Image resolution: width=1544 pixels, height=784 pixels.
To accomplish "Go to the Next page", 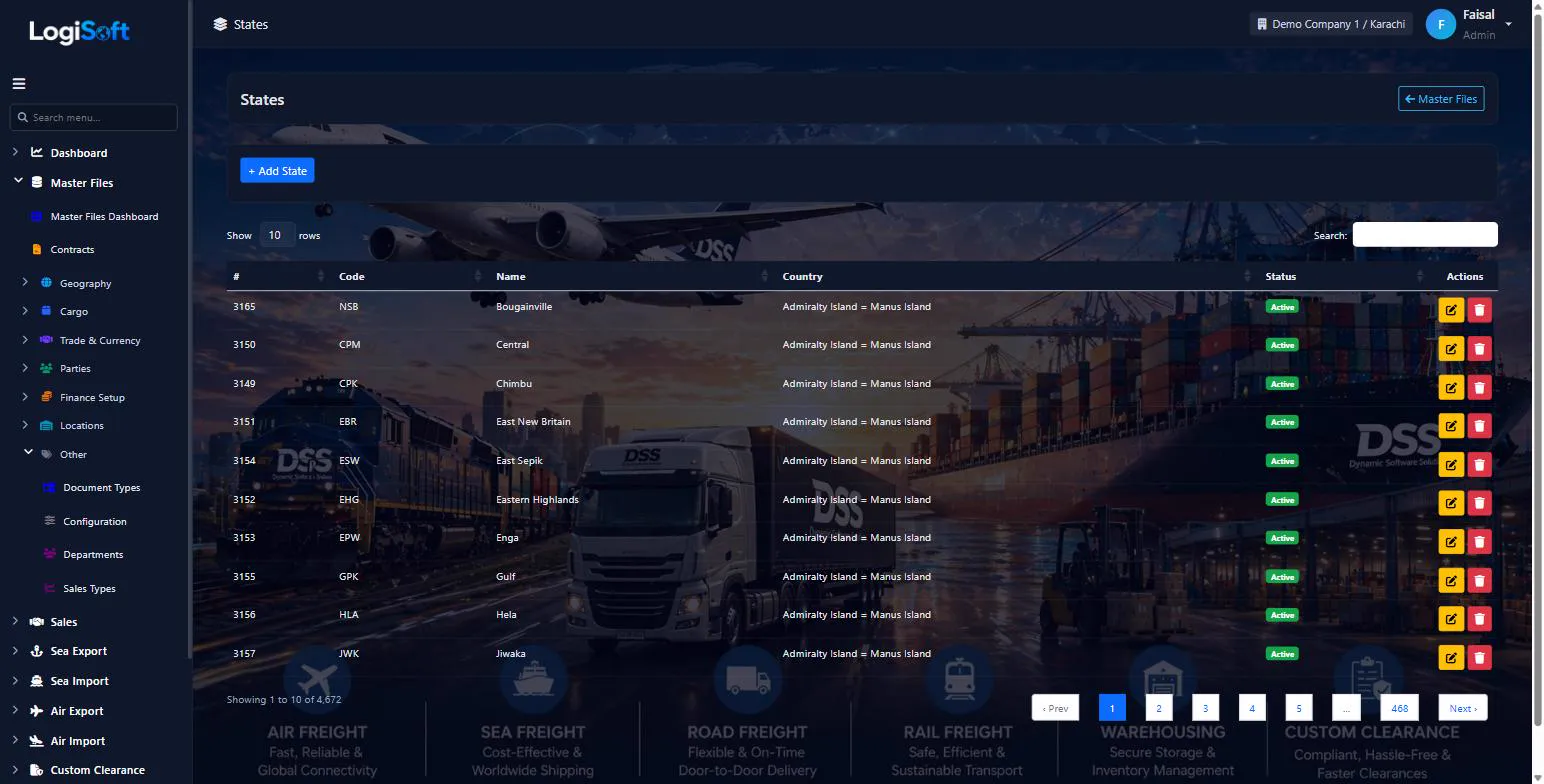I will (1463, 708).
